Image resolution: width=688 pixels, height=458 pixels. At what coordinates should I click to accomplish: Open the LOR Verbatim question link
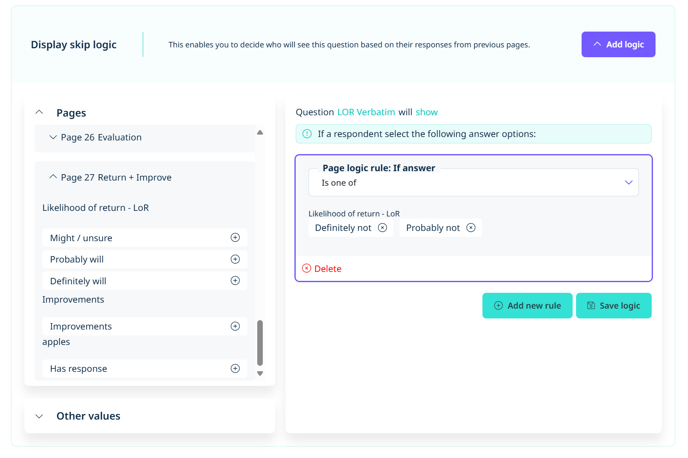(366, 112)
